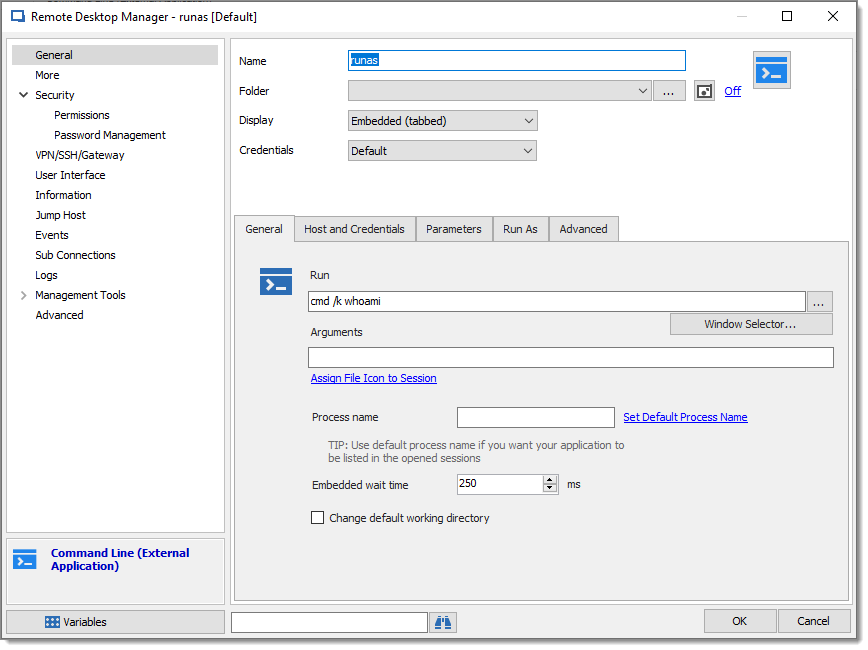Viewport: 868px width, 650px height.
Task: Select Jump Host in the navigation
Action: (x=60, y=215)
